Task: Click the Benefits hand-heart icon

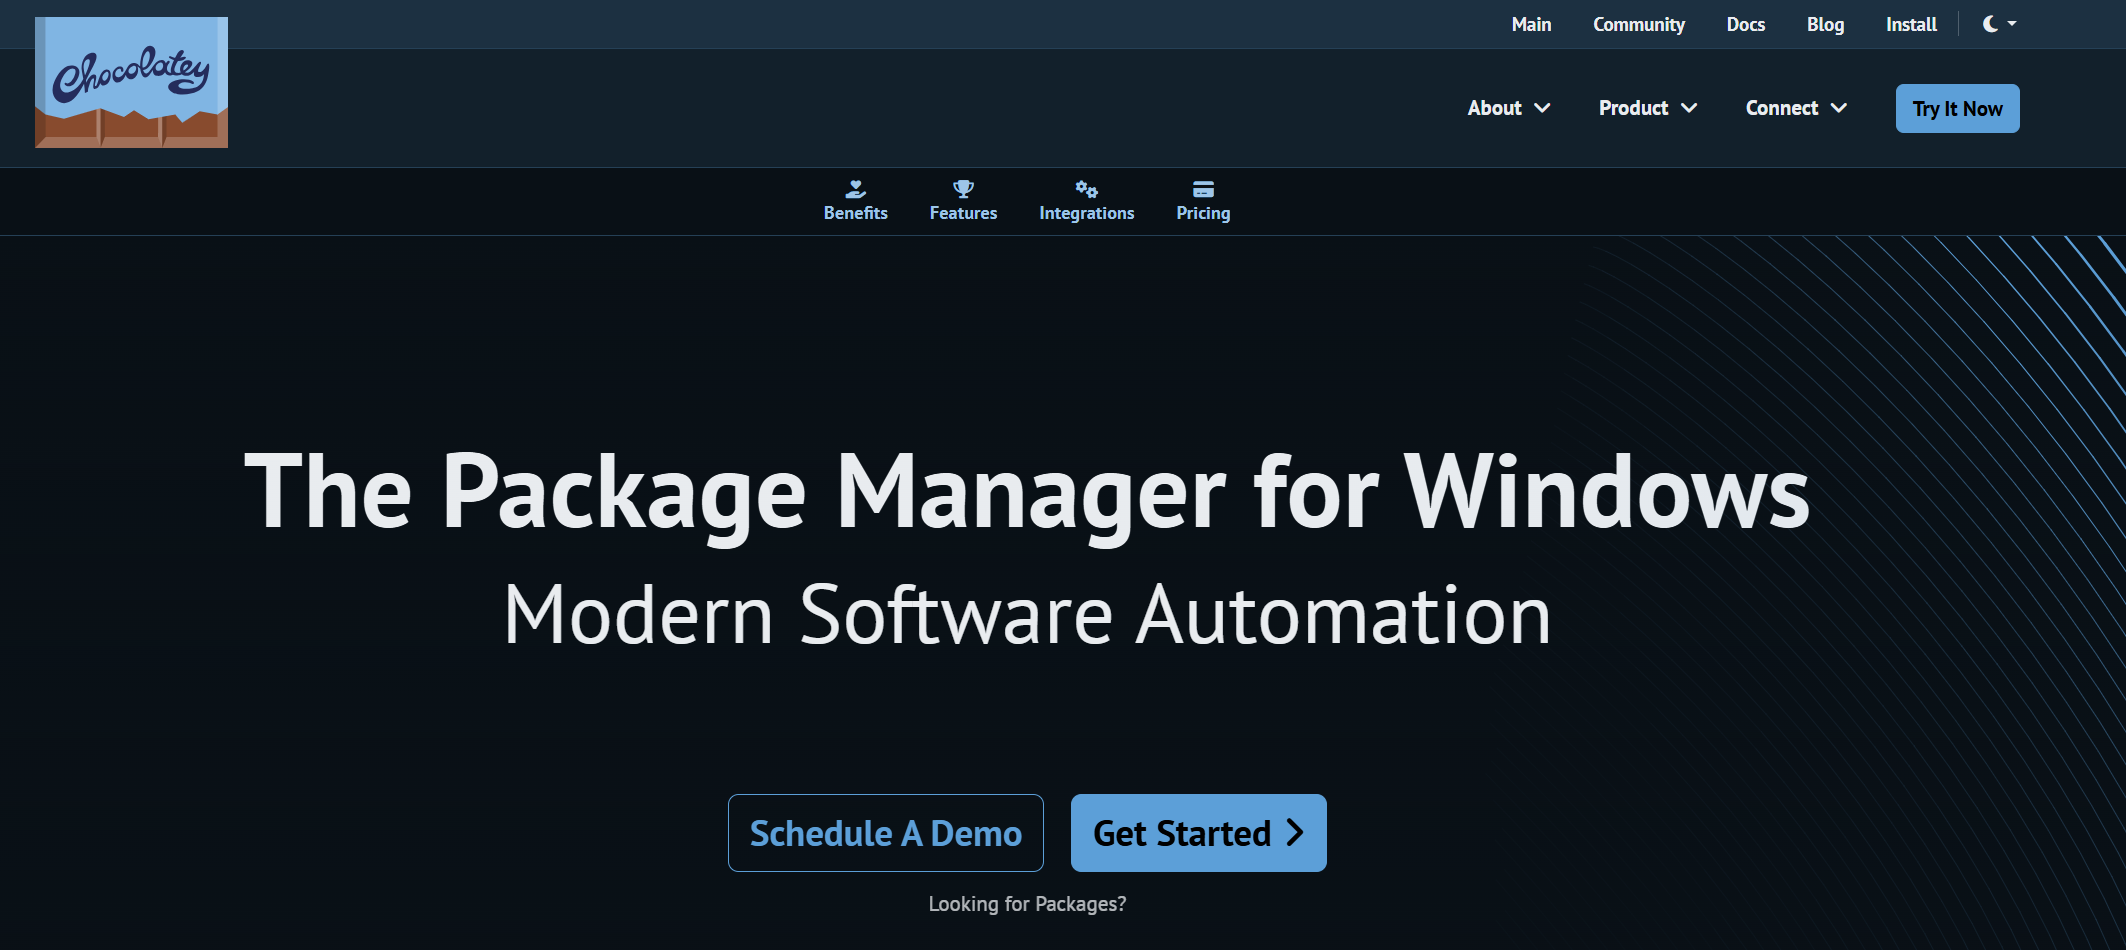Action: [856, 189]
